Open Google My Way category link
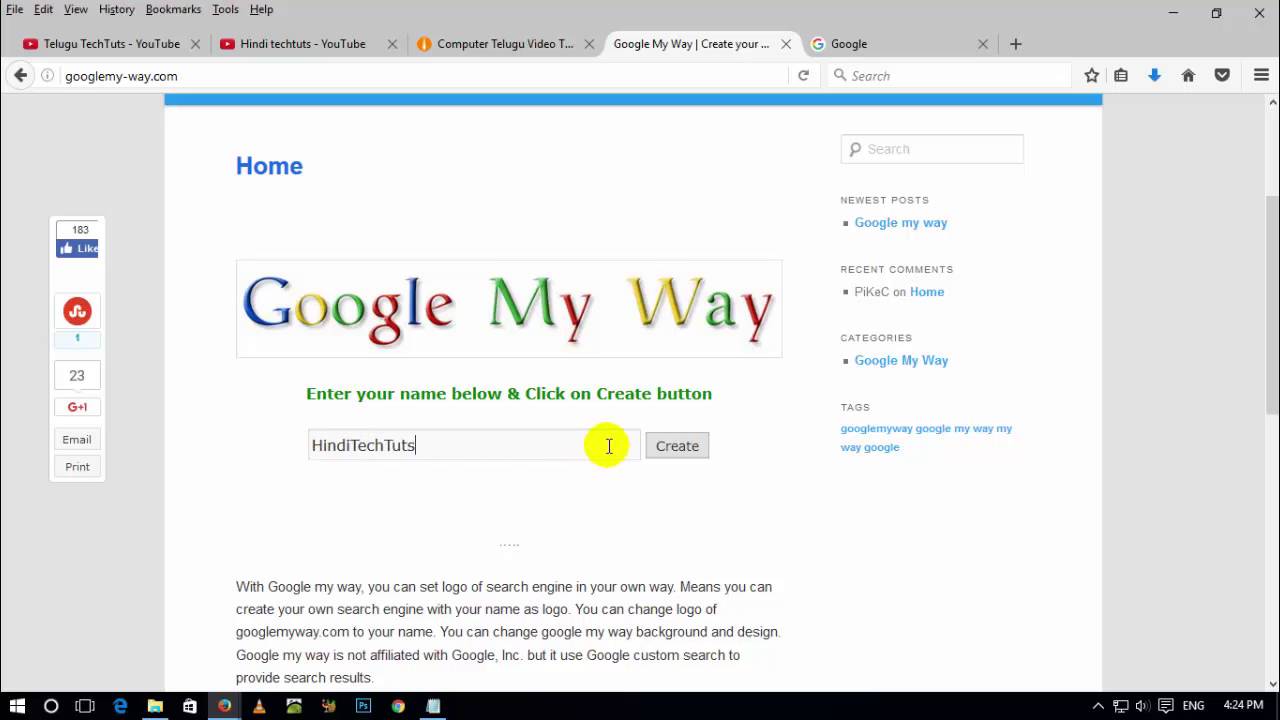 (x=901, y=361)
